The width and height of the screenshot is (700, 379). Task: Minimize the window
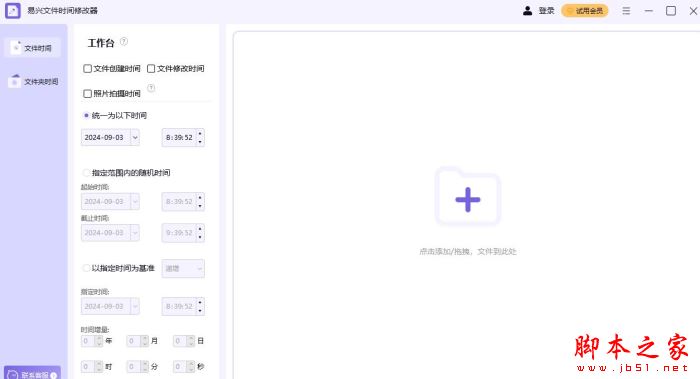point(649,11)
